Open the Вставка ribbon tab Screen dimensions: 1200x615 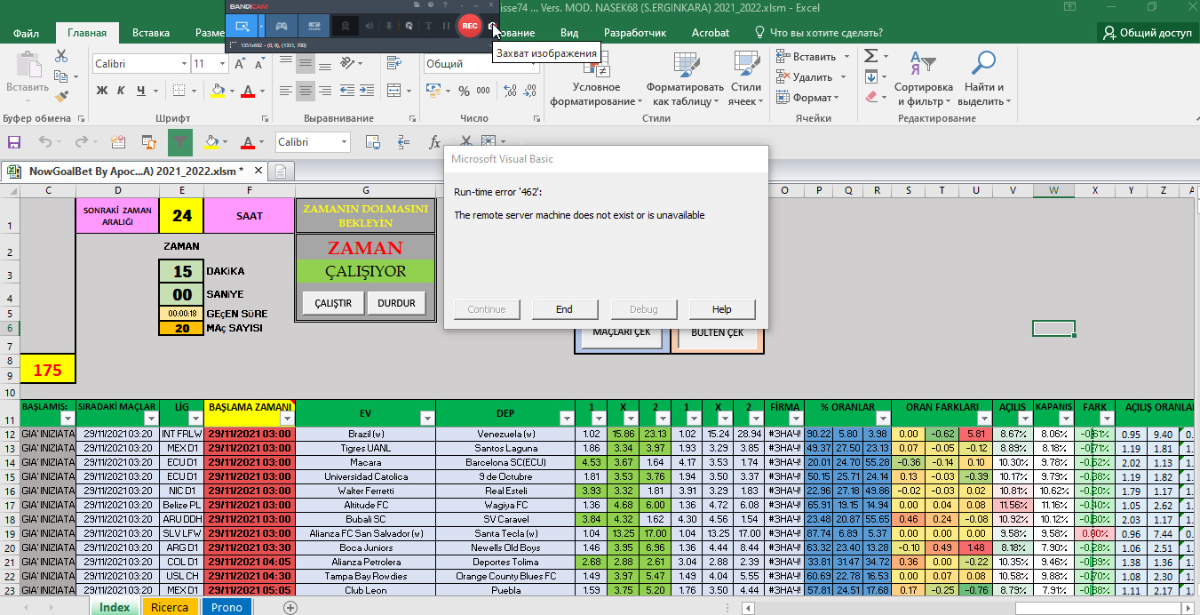click(150, 33)
